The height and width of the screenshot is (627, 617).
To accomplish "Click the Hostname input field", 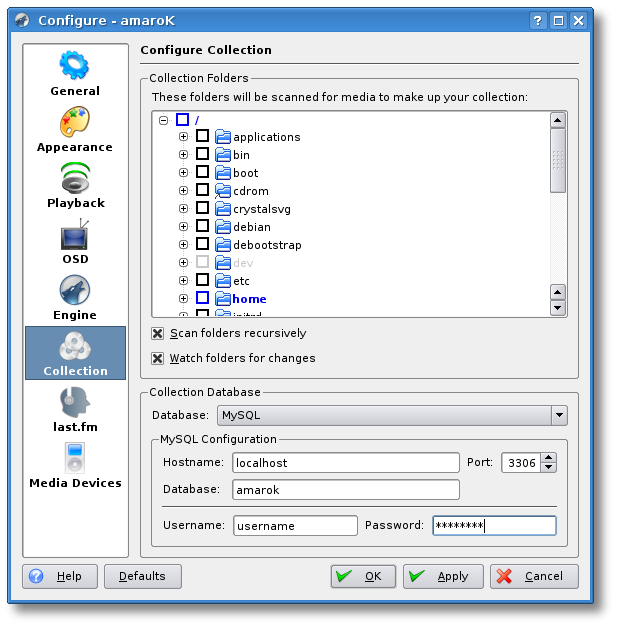I will pyautogui.click(x=345, y=463).
